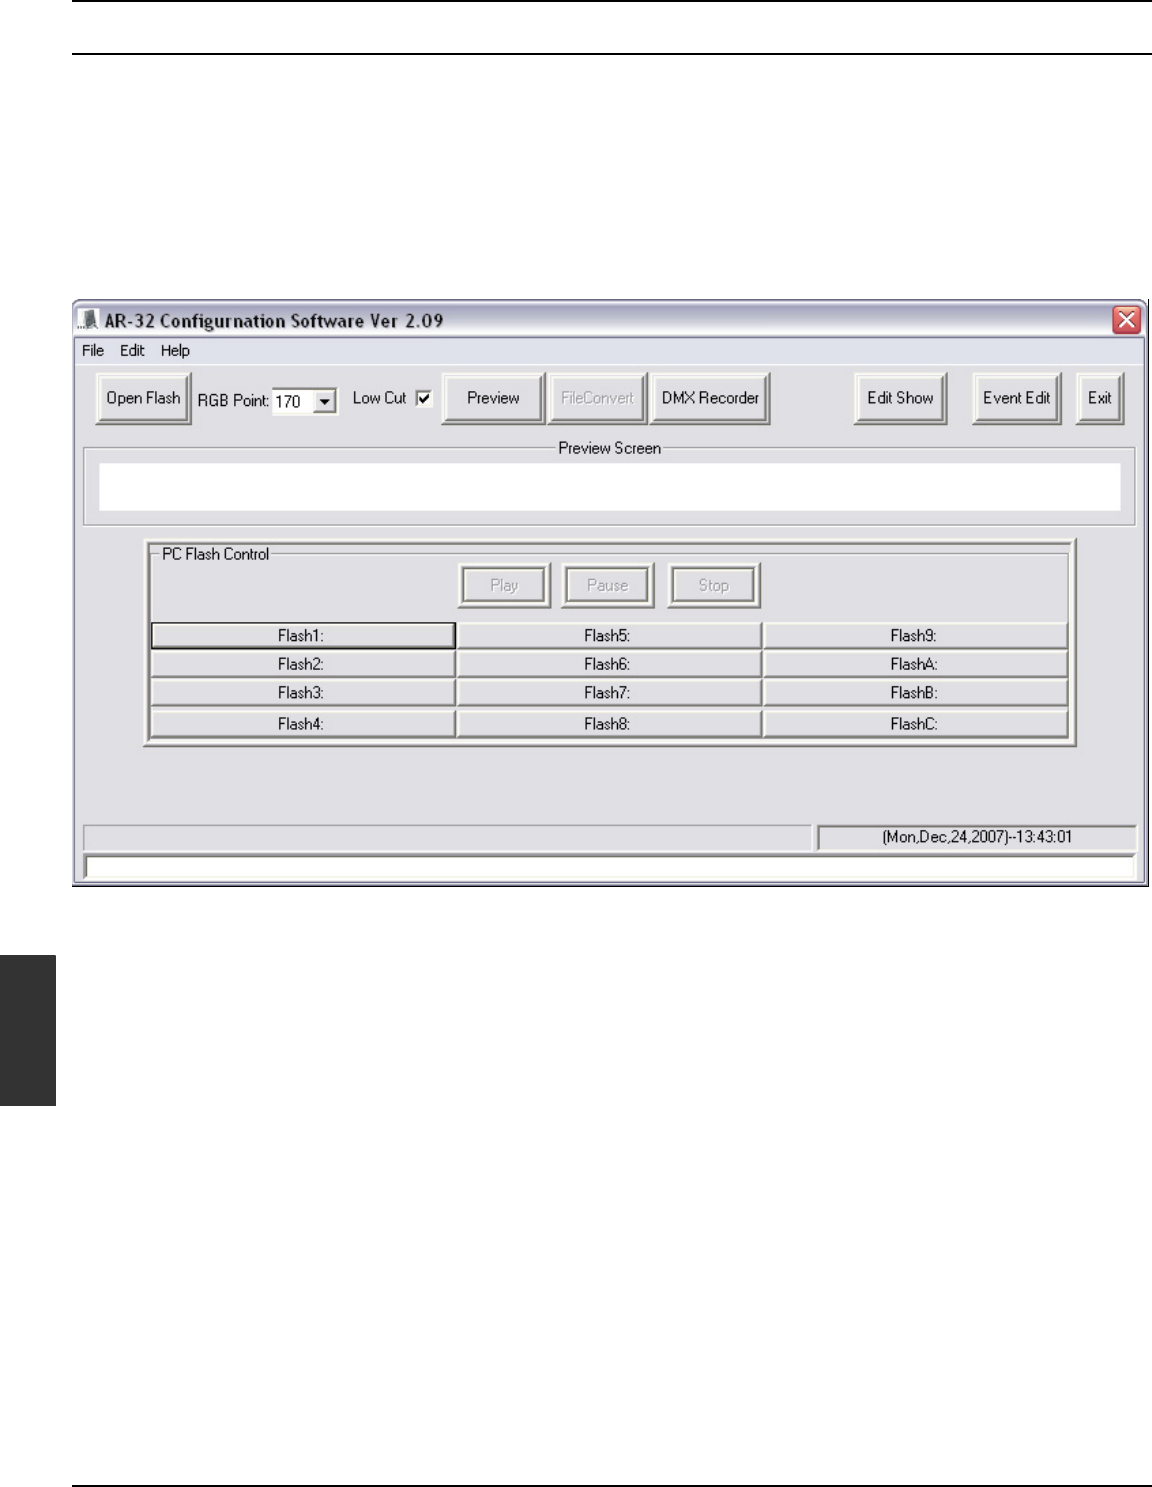Click the Open Flash button
This screenshot has width=1152, height=1487.
[143, 398]
